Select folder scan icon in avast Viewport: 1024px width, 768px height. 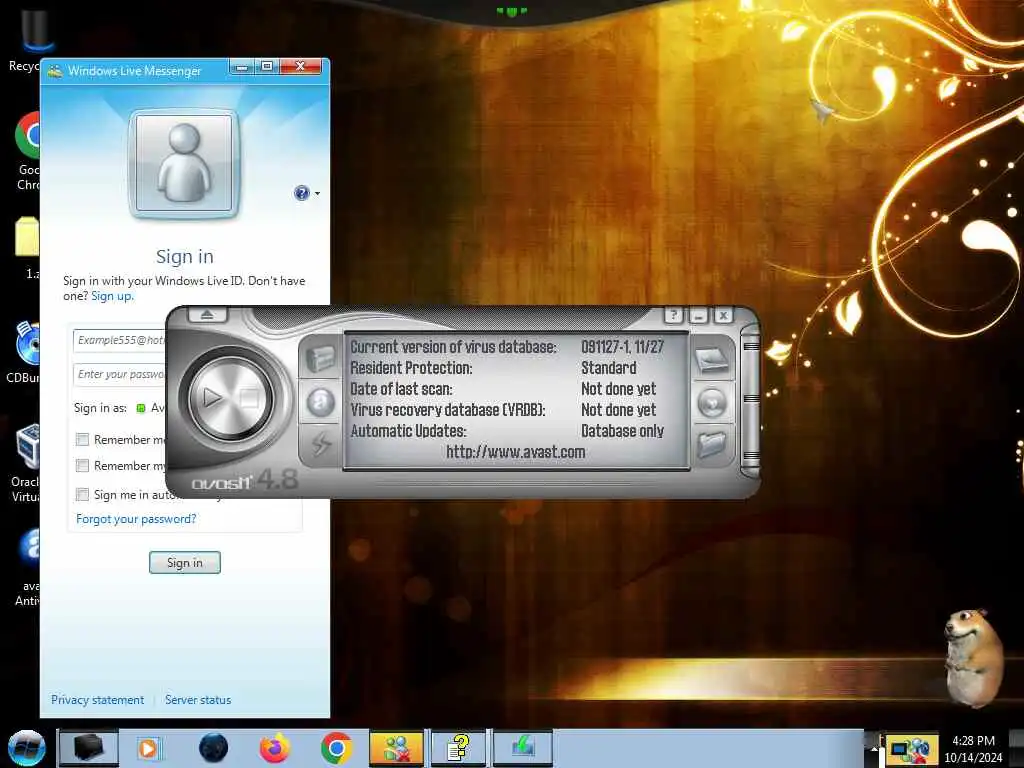[x=711, y=445]
